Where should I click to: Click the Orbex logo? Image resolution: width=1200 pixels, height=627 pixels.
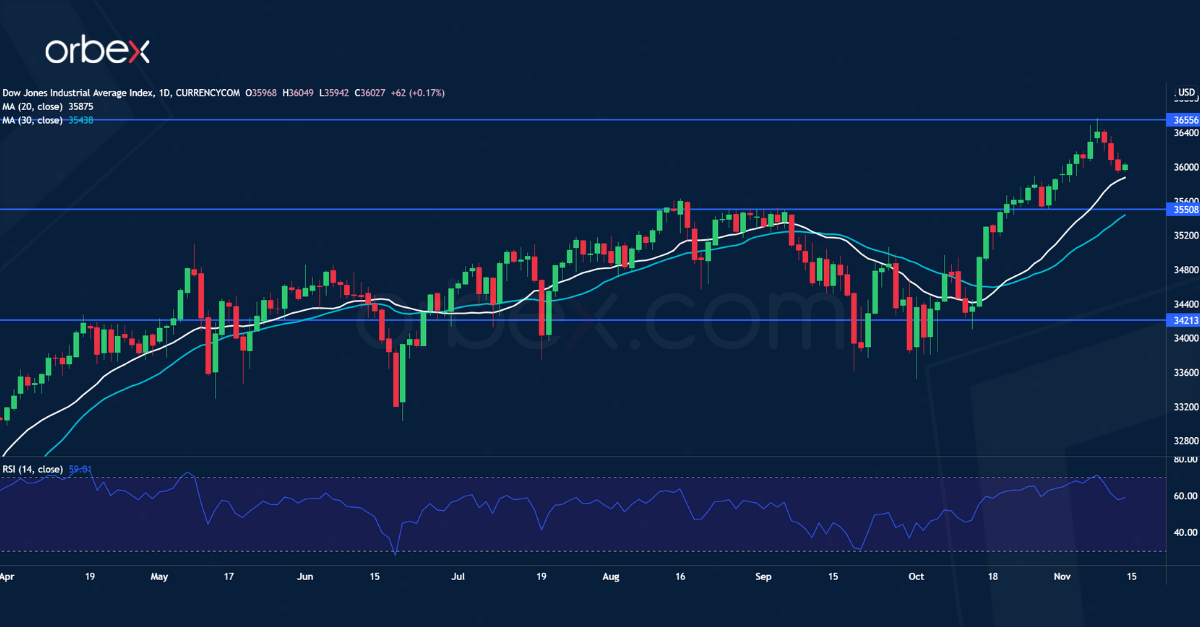coord(97,50)
